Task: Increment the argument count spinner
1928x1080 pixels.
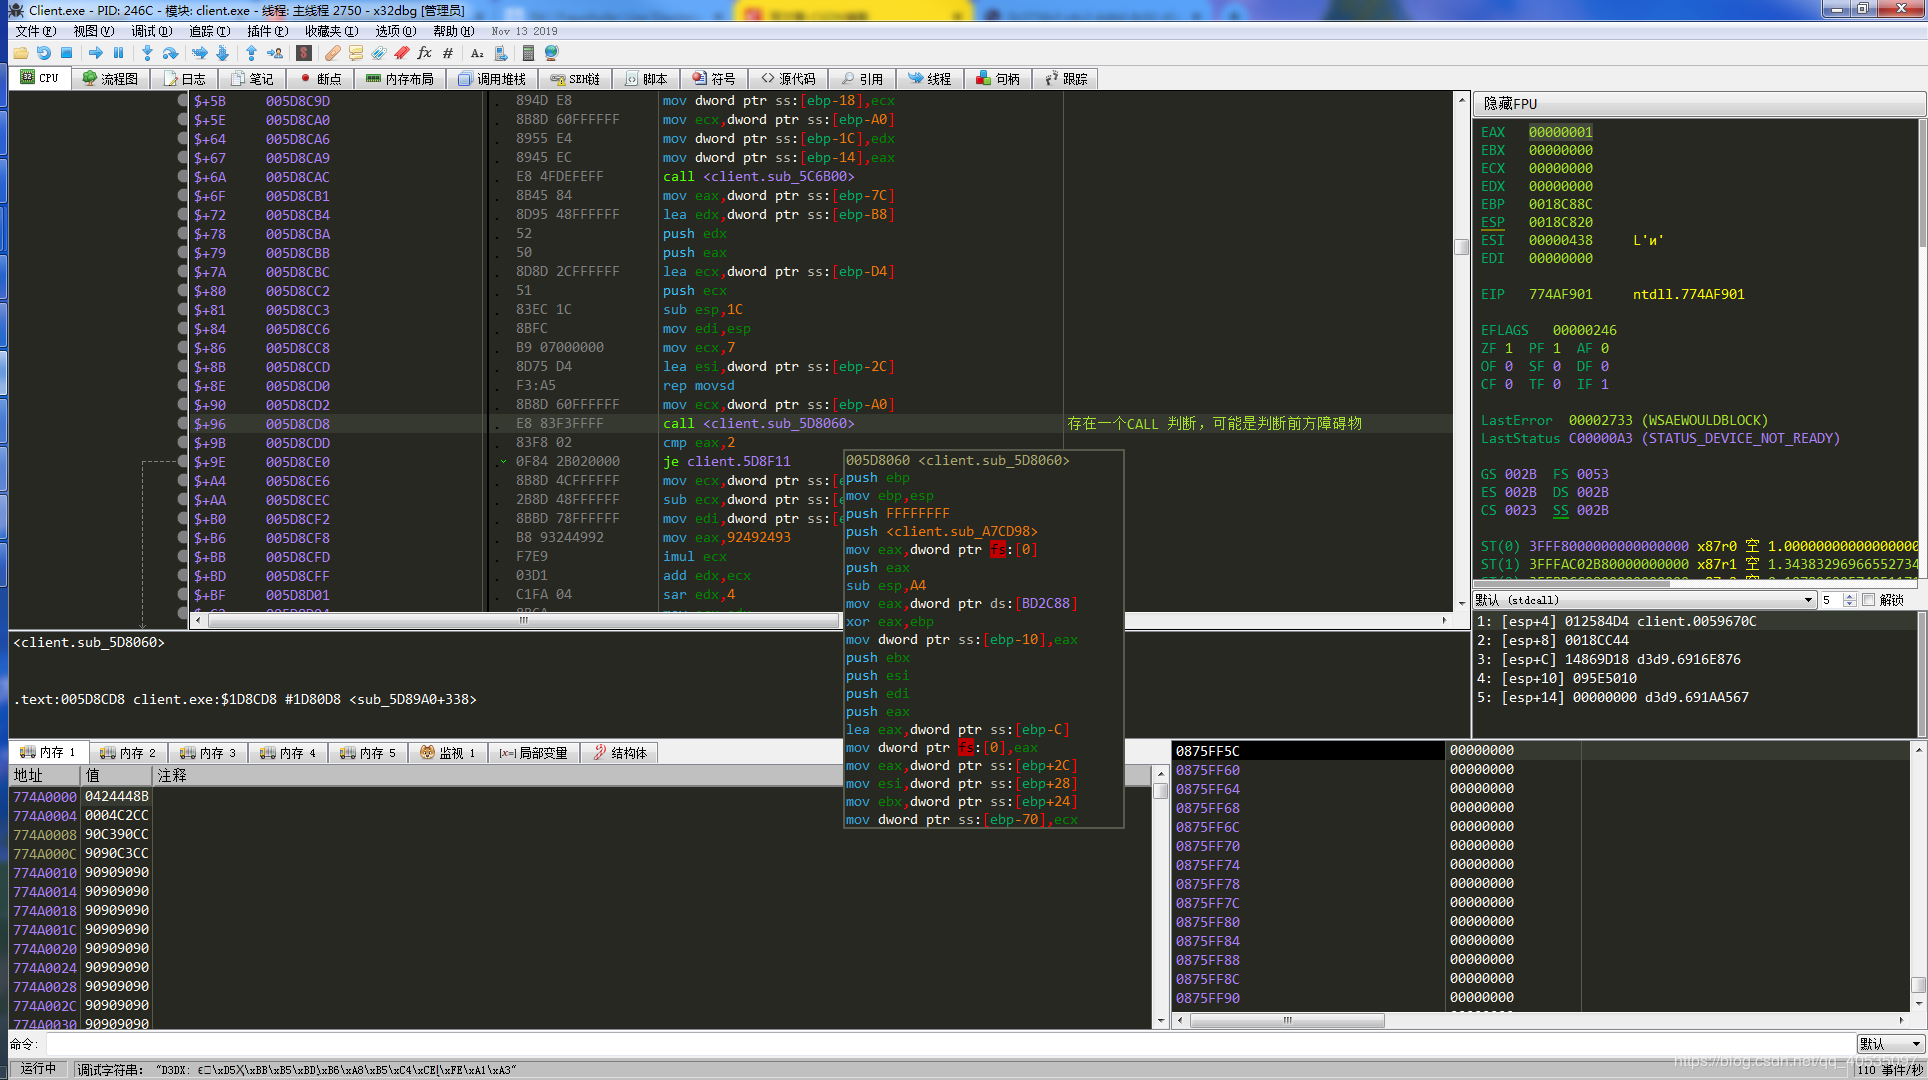Action: 1849,596
